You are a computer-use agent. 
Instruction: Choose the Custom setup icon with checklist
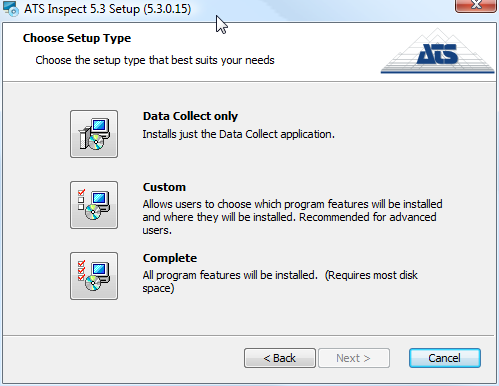click(94, 205)
